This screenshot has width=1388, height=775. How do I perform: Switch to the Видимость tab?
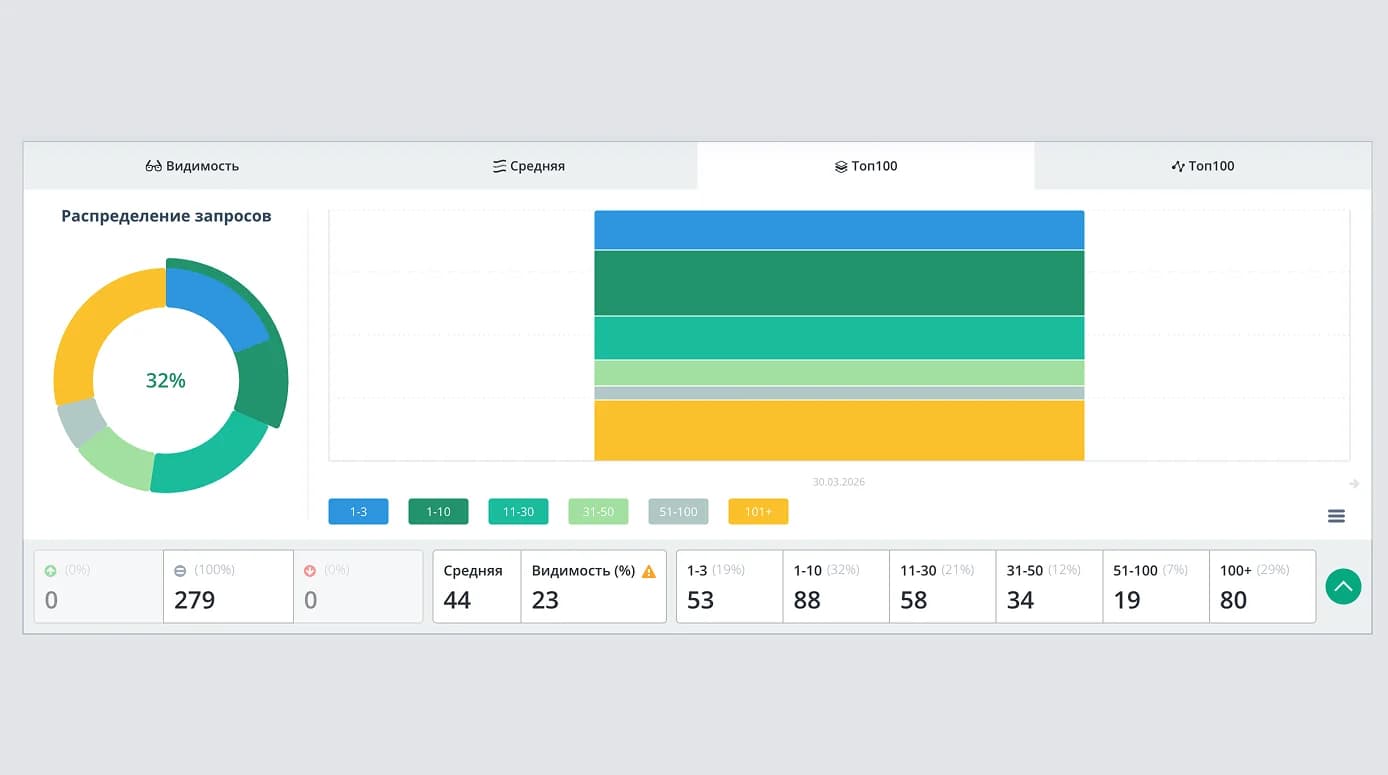pos(192,166)
